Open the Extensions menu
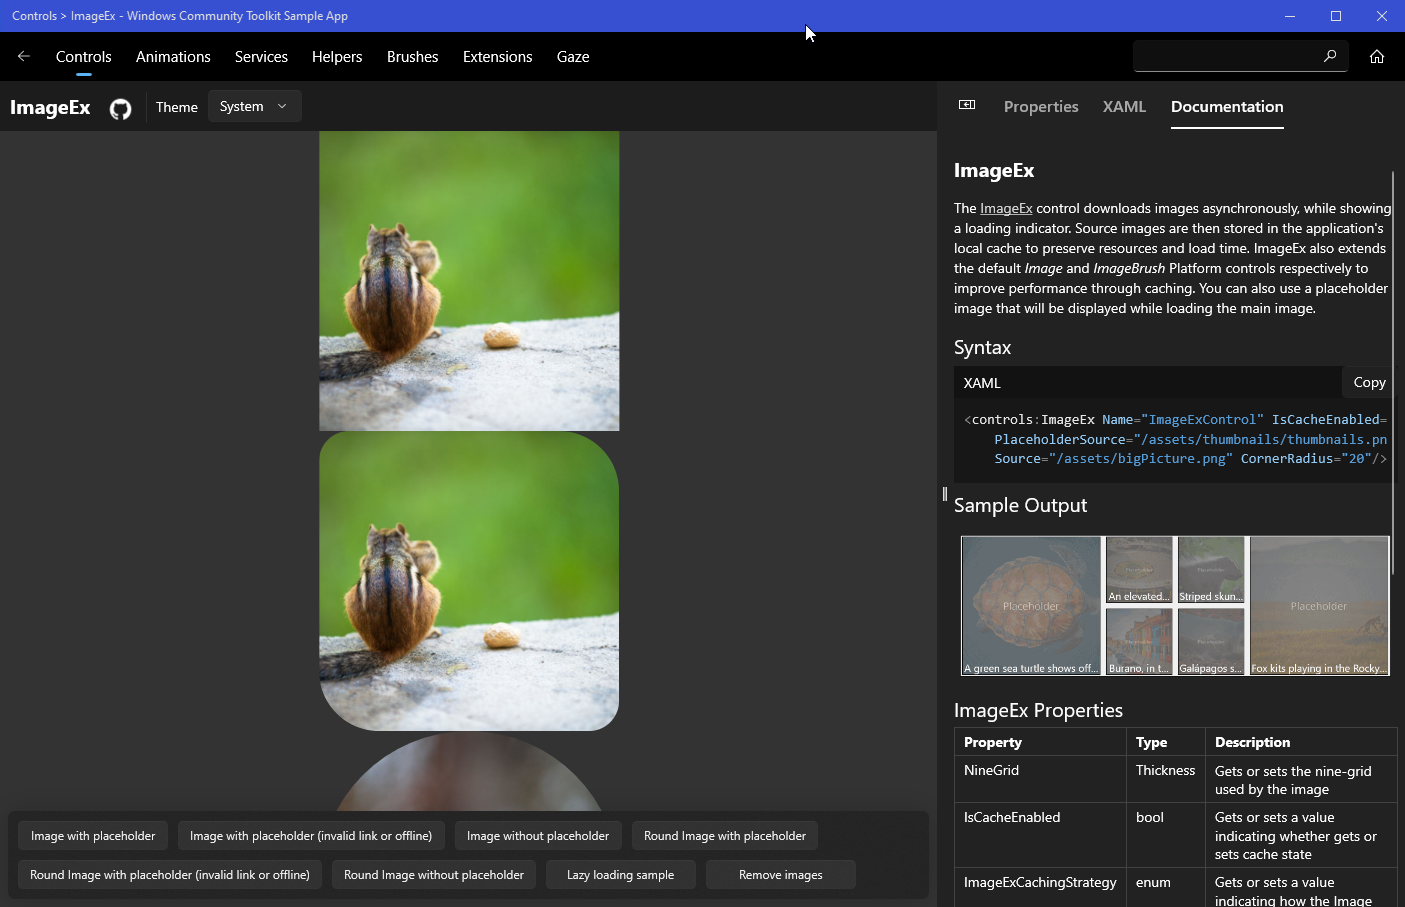Screen dimensions: 1405x907 (497, 57)
